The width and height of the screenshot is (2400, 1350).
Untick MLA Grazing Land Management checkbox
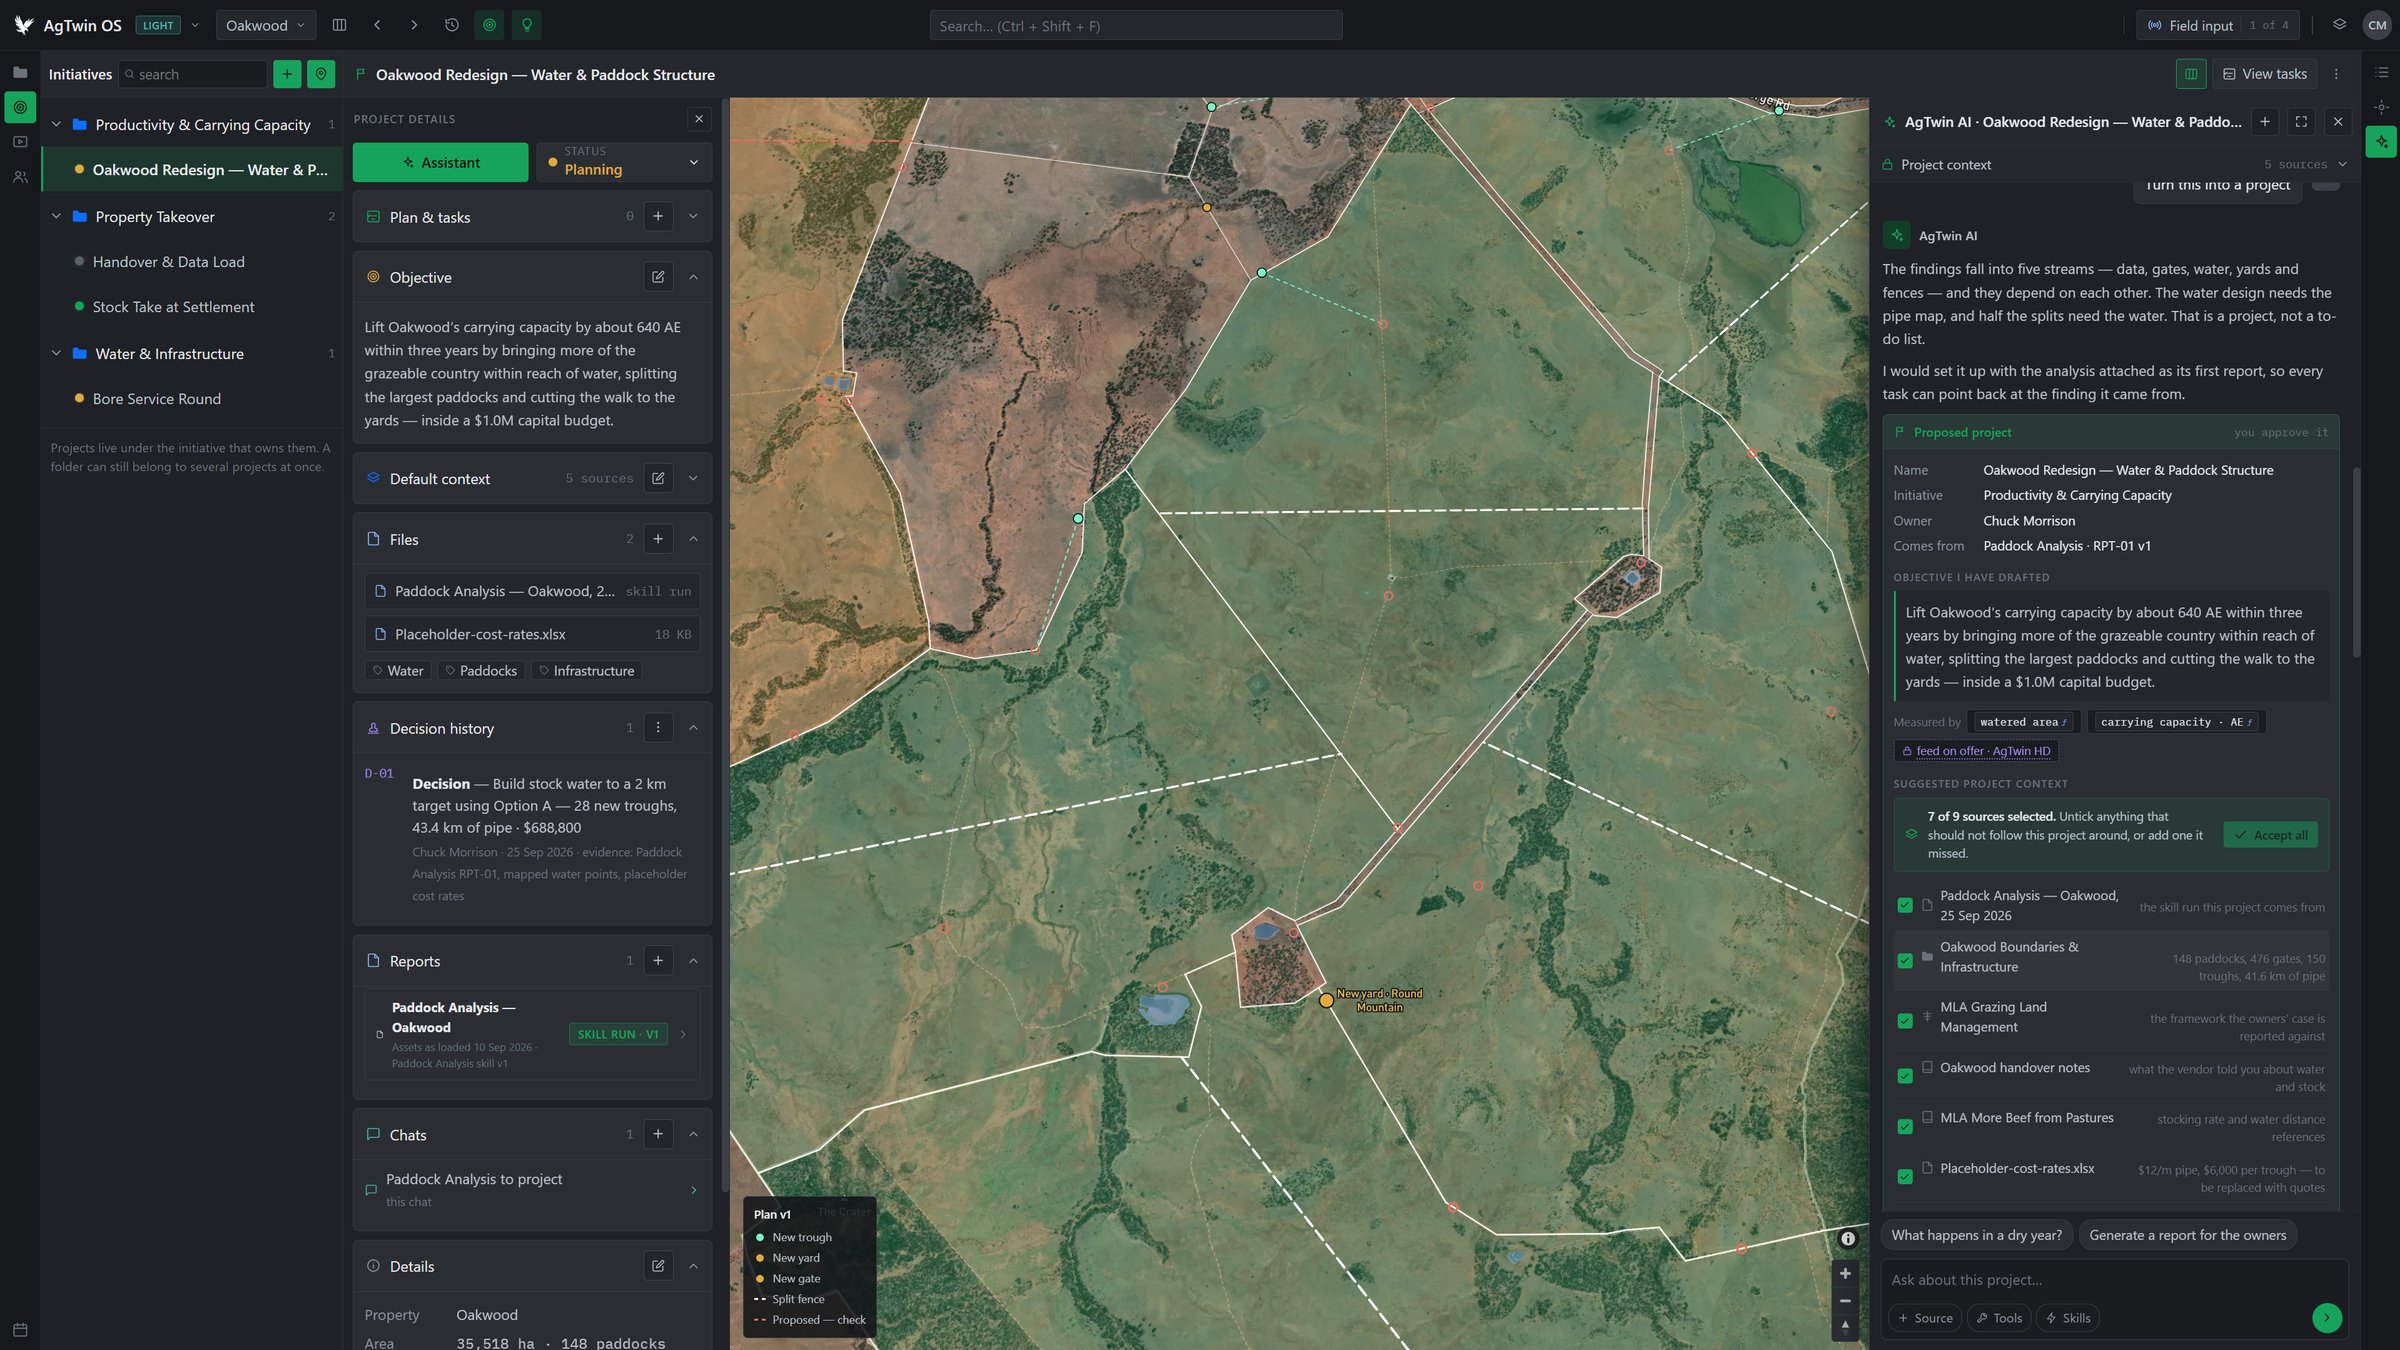[x=1905, y=1021]
